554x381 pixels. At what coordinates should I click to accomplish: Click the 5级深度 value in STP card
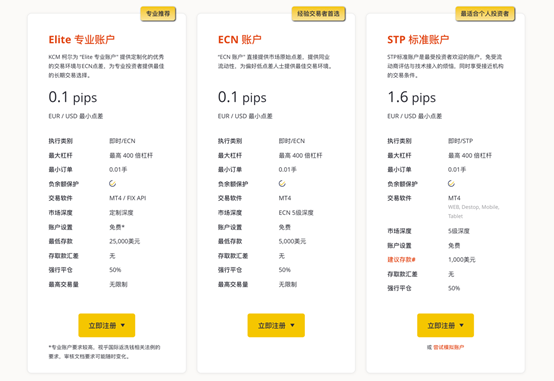(x=459, y=231)
